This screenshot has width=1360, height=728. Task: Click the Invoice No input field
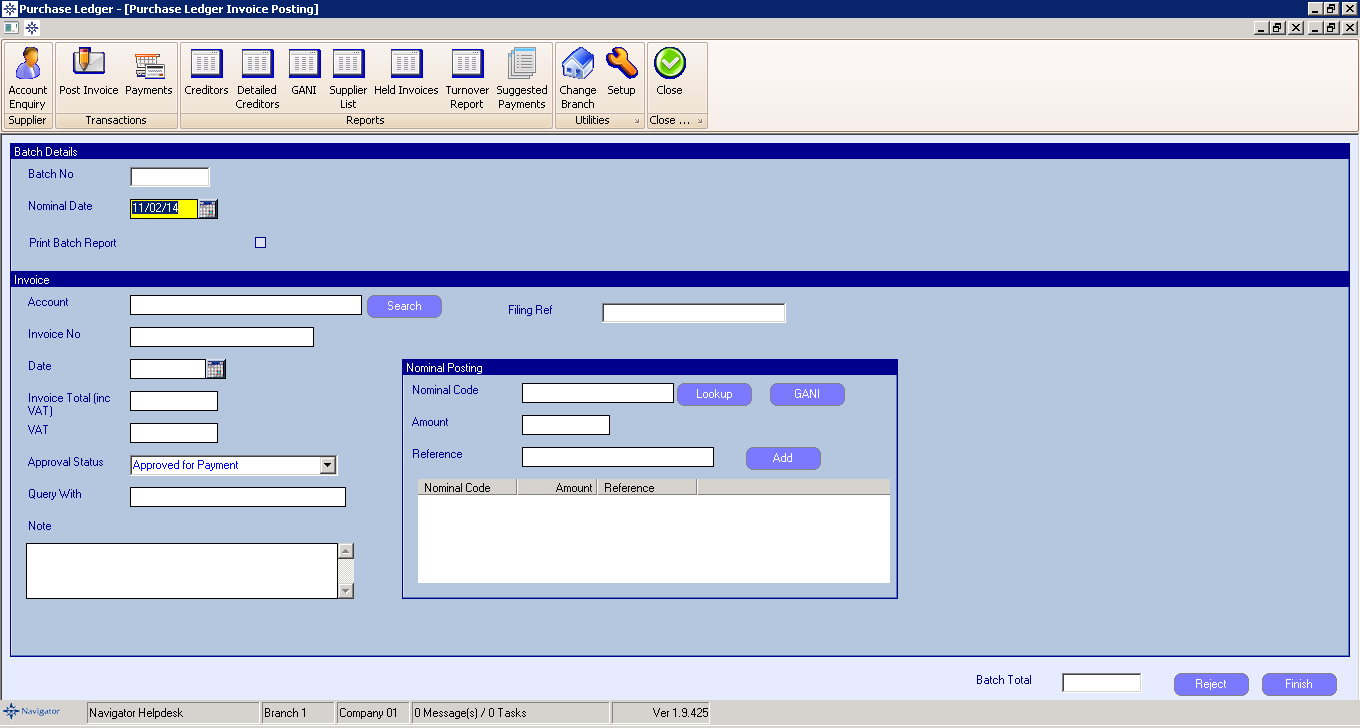tap(222, 337)
